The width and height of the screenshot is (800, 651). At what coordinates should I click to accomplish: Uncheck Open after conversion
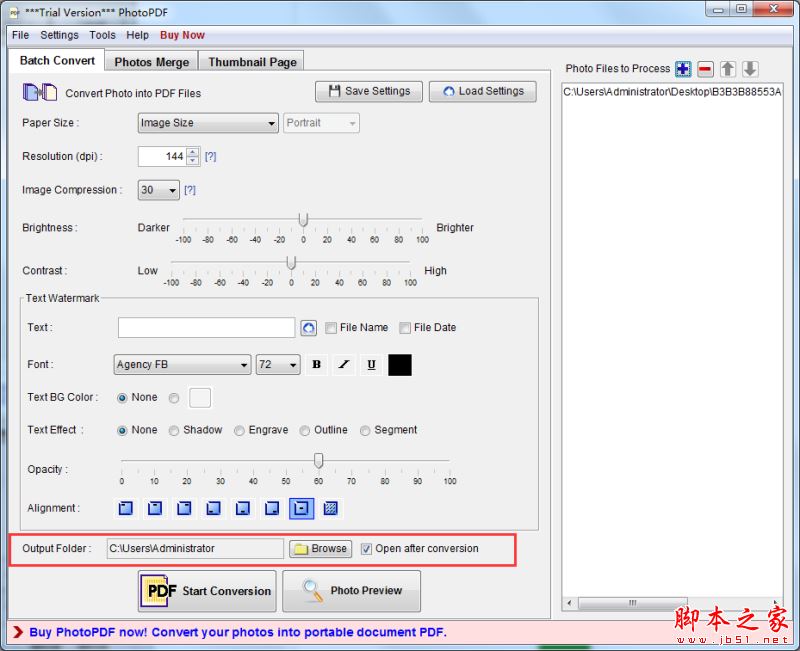[366, 549]
